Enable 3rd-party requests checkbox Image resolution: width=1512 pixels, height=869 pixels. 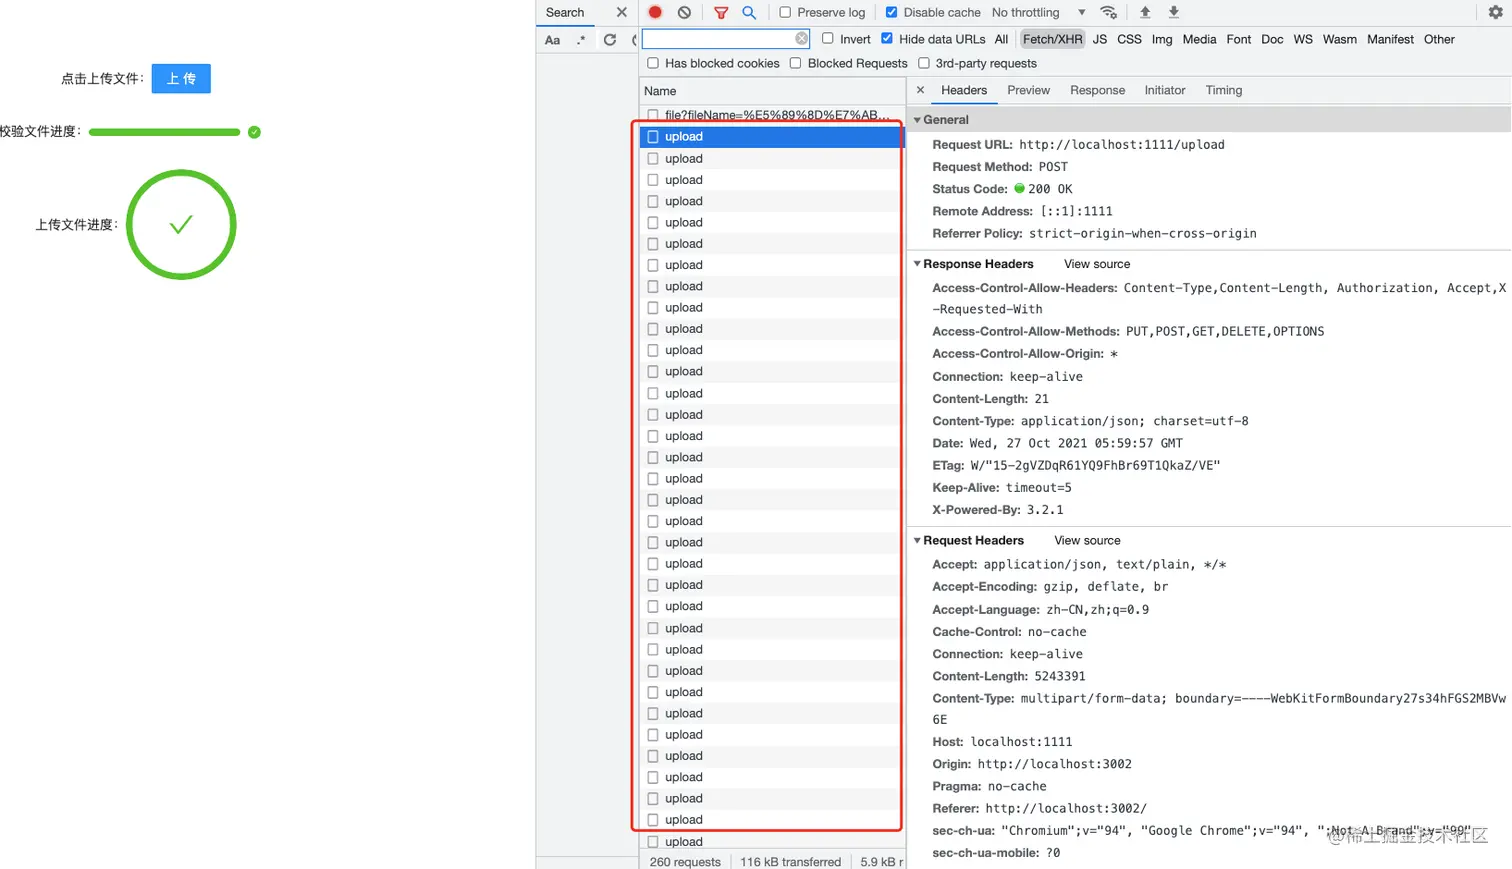point(924,63)
